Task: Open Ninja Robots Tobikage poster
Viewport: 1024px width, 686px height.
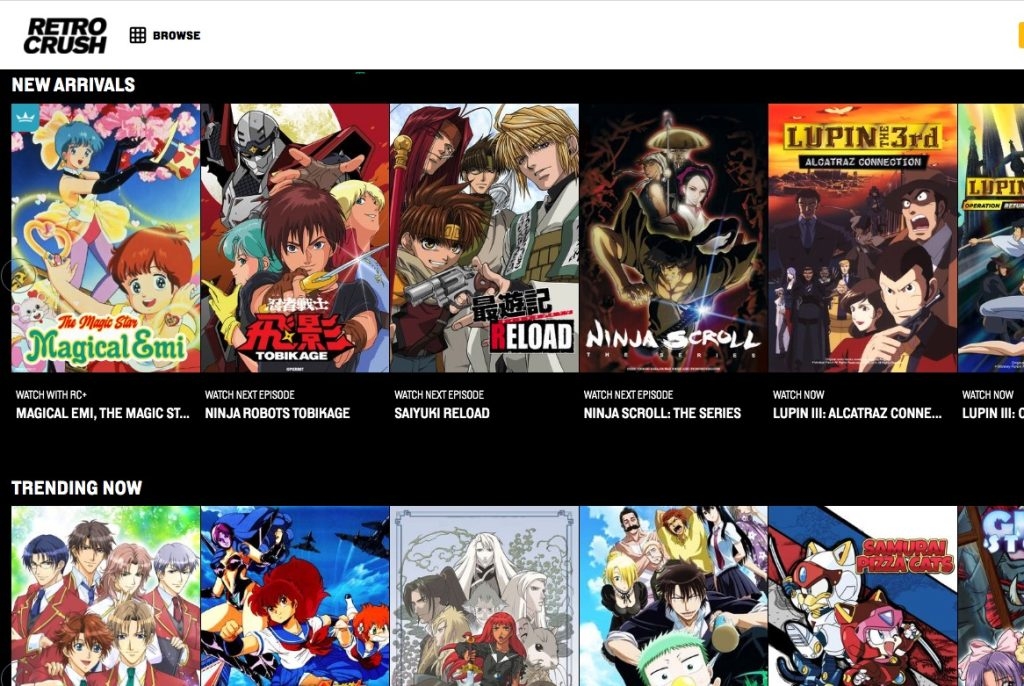Action: [295, 238]
